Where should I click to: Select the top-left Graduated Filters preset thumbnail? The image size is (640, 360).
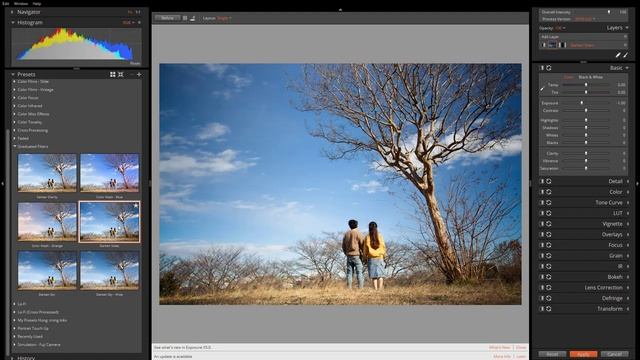(47, 173)
